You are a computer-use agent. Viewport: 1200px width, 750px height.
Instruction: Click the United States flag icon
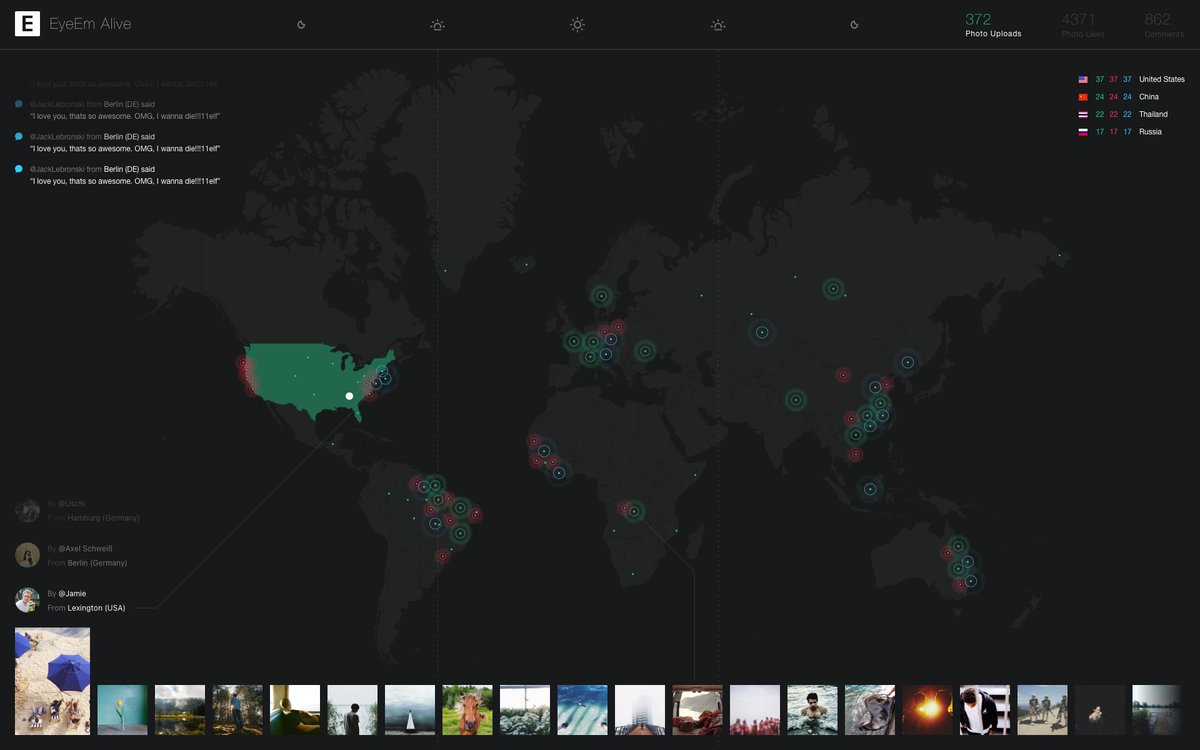coord(1083,79)
